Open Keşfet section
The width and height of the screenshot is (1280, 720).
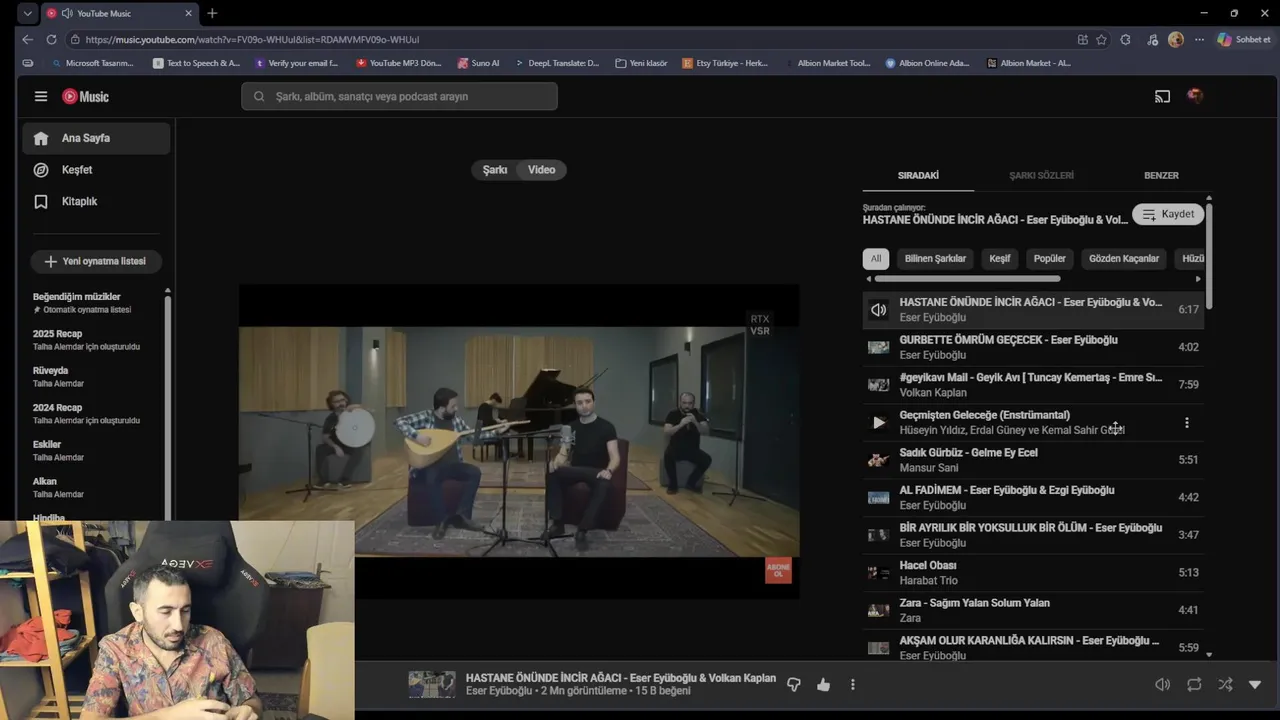point(96,170)
